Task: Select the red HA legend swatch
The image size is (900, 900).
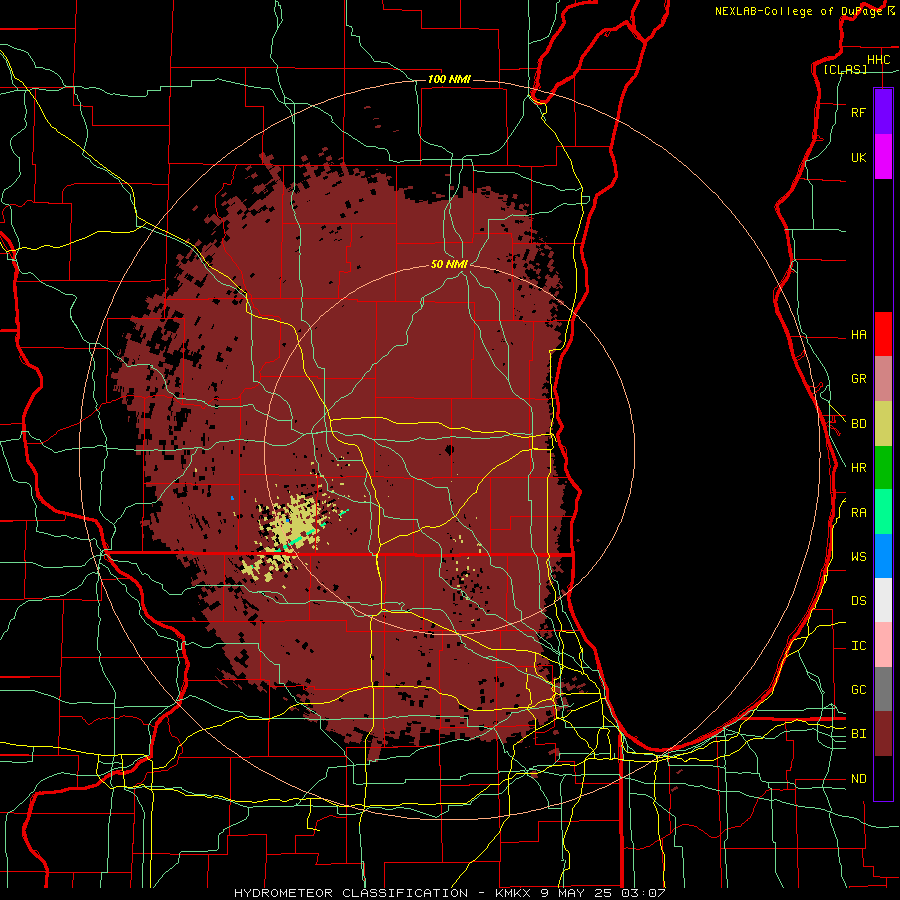Action: pos(883,334)
